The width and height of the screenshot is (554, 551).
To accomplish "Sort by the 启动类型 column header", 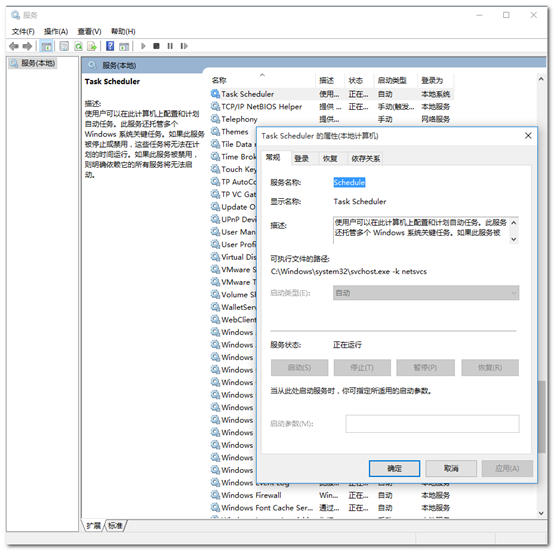I will (396, 81).
